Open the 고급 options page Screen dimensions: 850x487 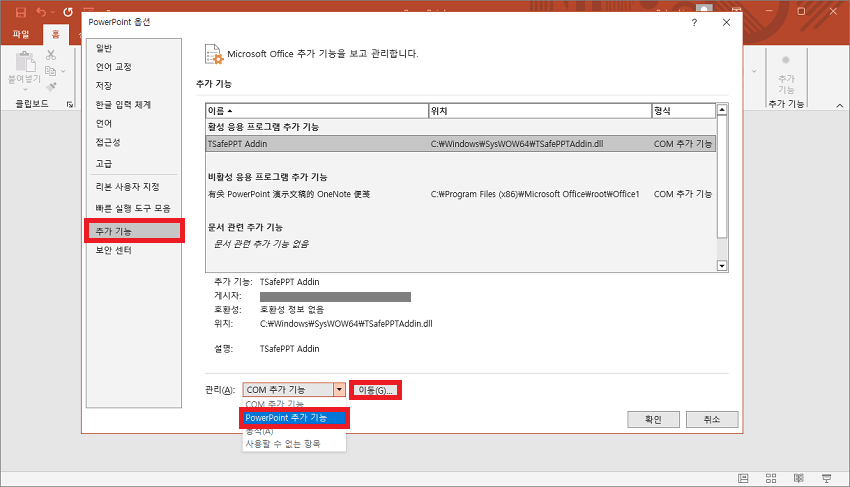134,163
